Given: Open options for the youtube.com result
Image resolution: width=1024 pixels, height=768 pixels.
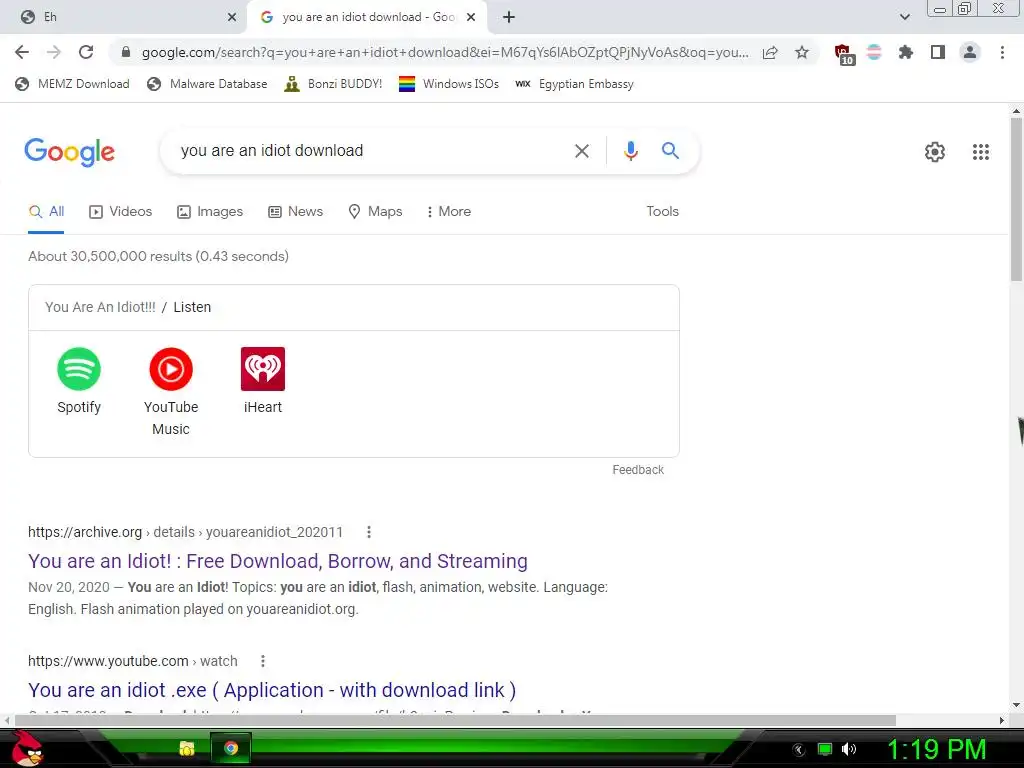Looking at the screenshot, I should pyautogui.click(x=263, y=661).
